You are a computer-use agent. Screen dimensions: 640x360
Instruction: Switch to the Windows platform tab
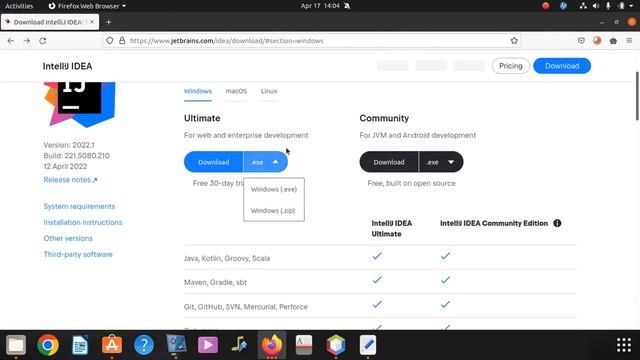[x=198, y=91]
